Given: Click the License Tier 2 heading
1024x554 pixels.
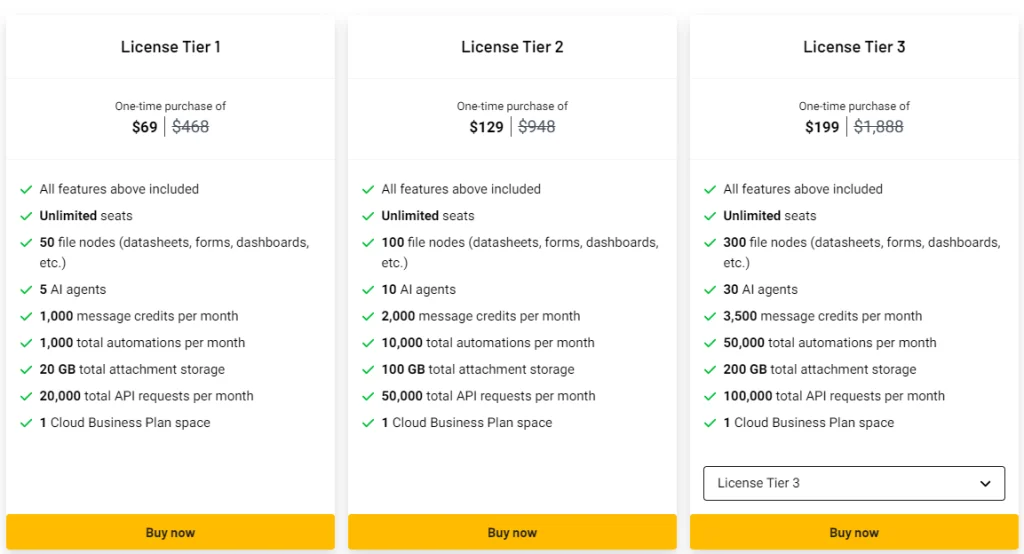Looking at the screenshot, I should (512, 47).
